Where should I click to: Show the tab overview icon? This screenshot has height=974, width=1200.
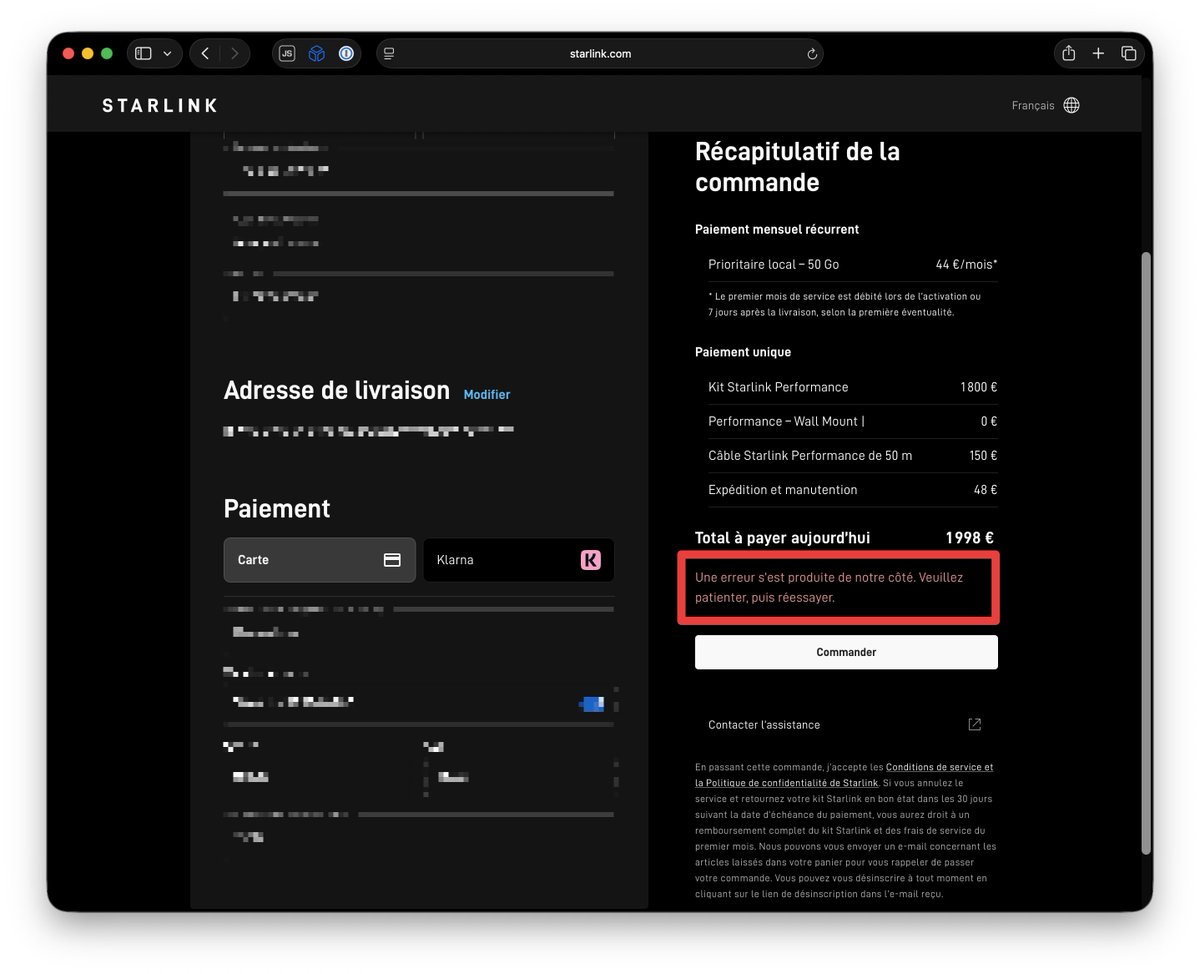pyautogui.click(x=1129, y=54)
